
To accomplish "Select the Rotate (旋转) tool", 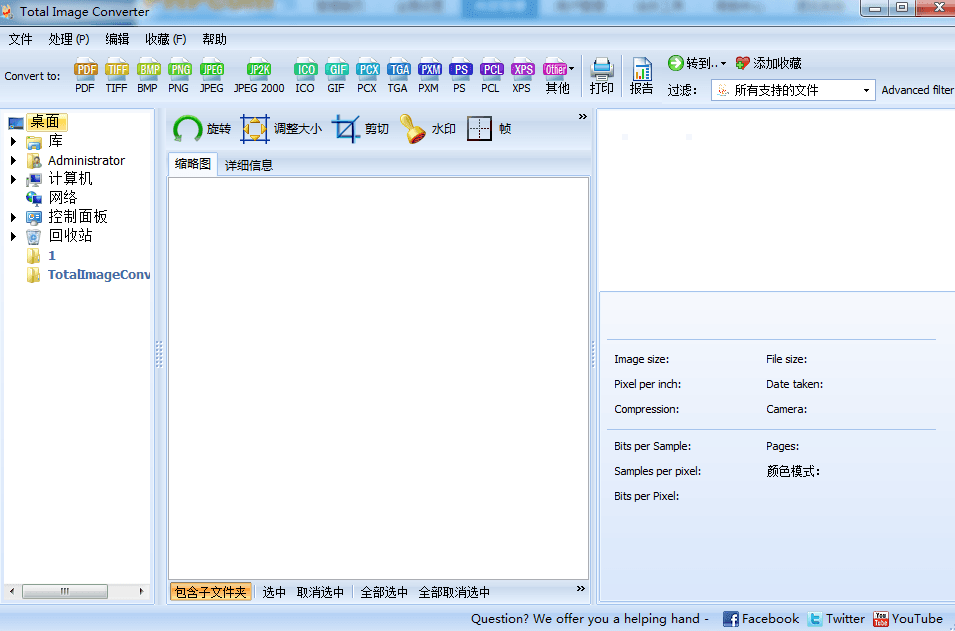I will click(202, 129).
